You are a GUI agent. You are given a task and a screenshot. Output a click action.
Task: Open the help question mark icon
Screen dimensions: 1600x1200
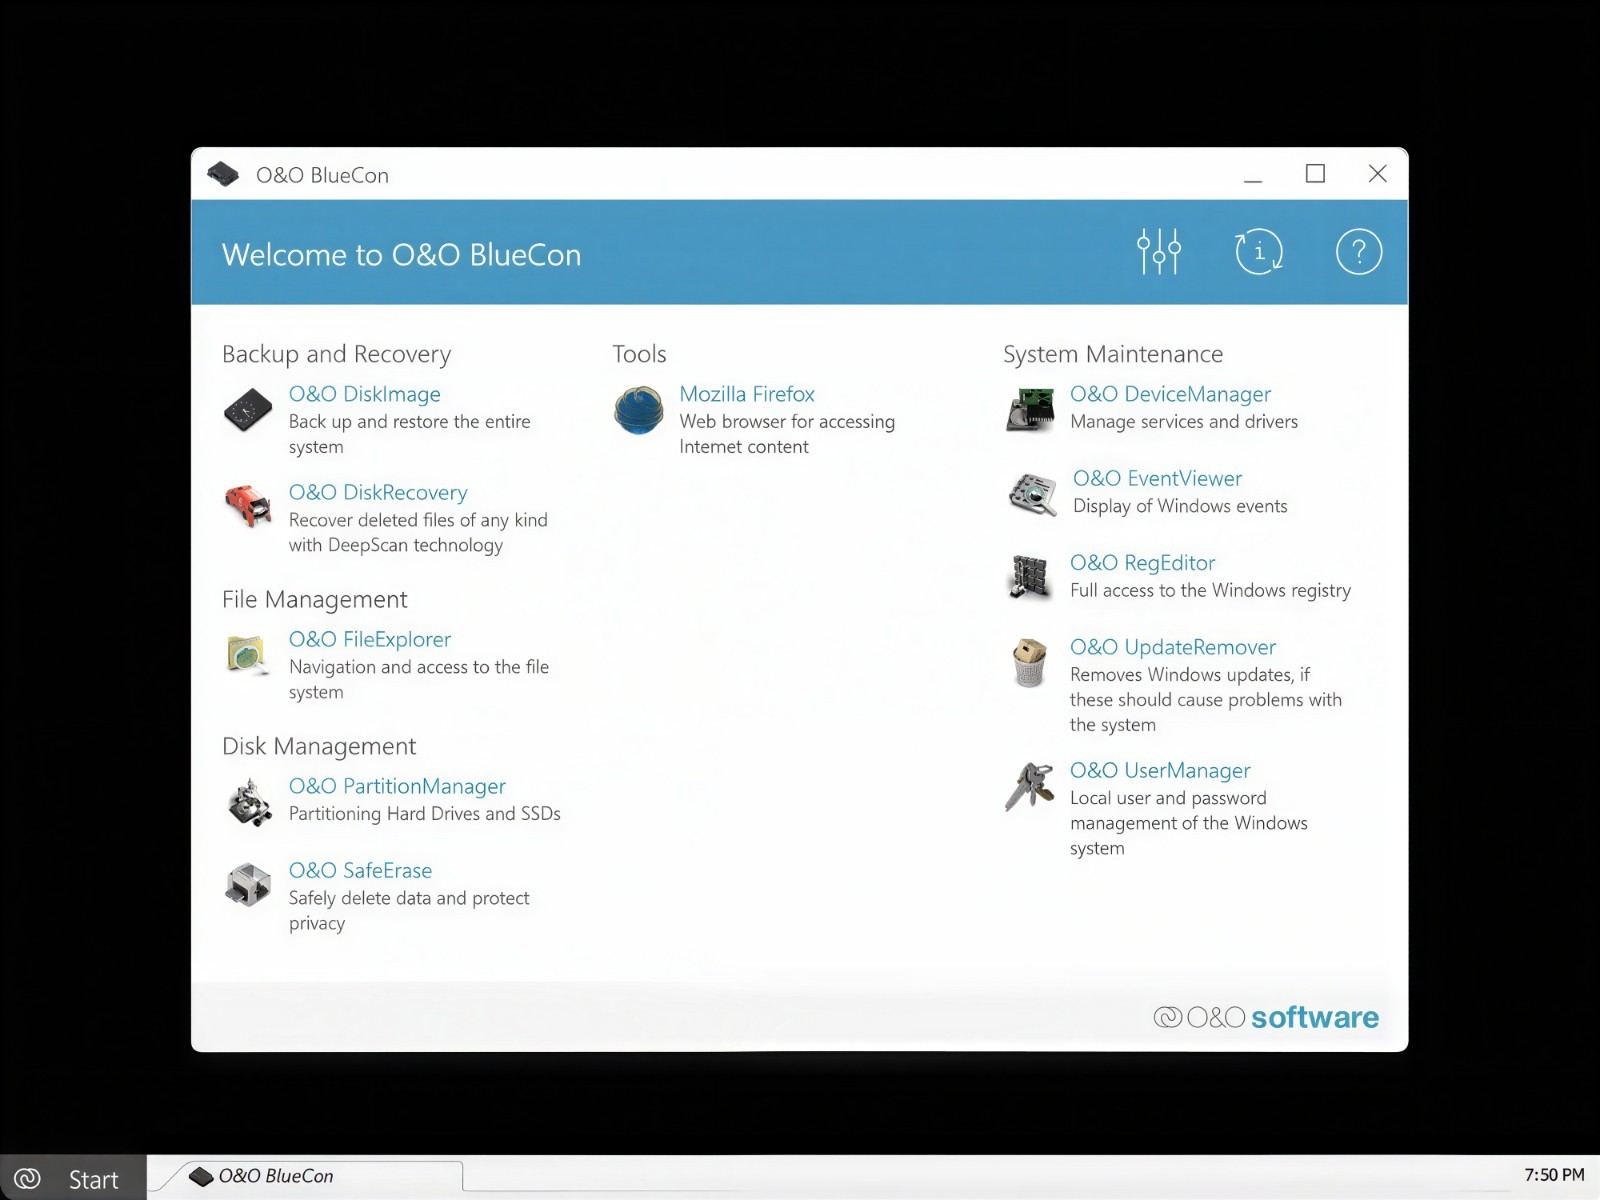[x=1359, y=251]
